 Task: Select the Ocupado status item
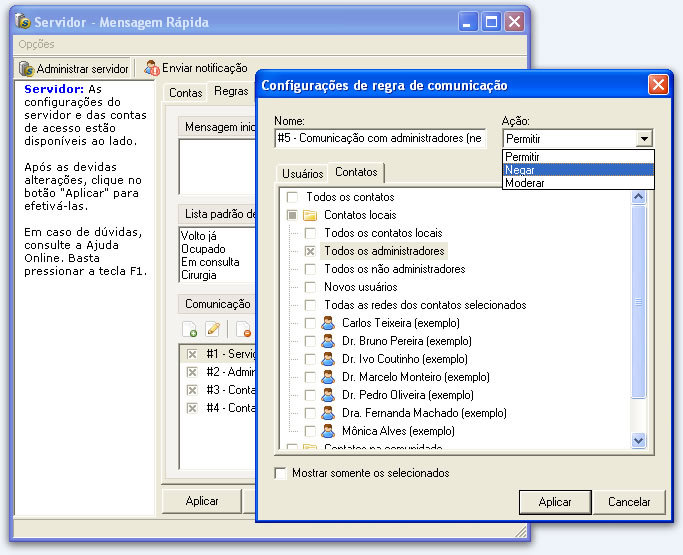pyautogui.click(x=203, y=249)
